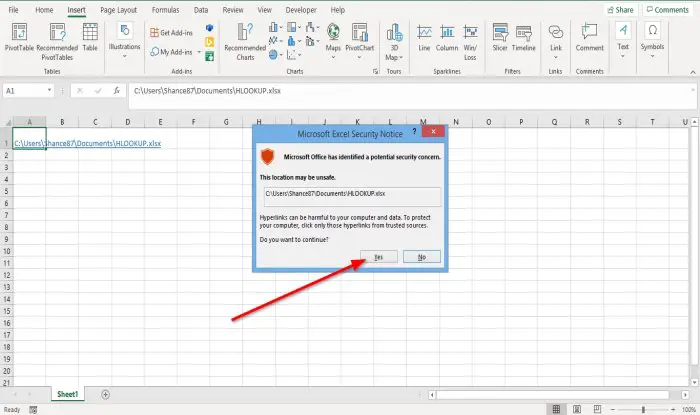This screenshot has height=415, width=700.
Task: Insert line or area chart
Action: (275, 41)
